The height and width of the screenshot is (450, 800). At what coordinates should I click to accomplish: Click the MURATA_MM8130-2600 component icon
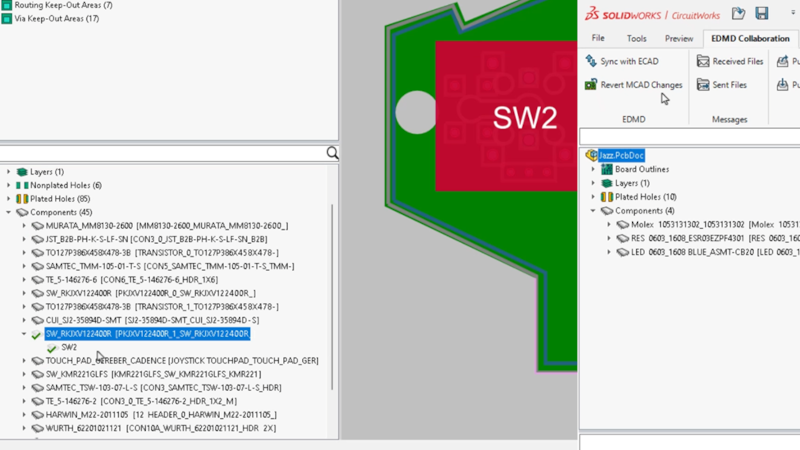(x=37, y=226)
